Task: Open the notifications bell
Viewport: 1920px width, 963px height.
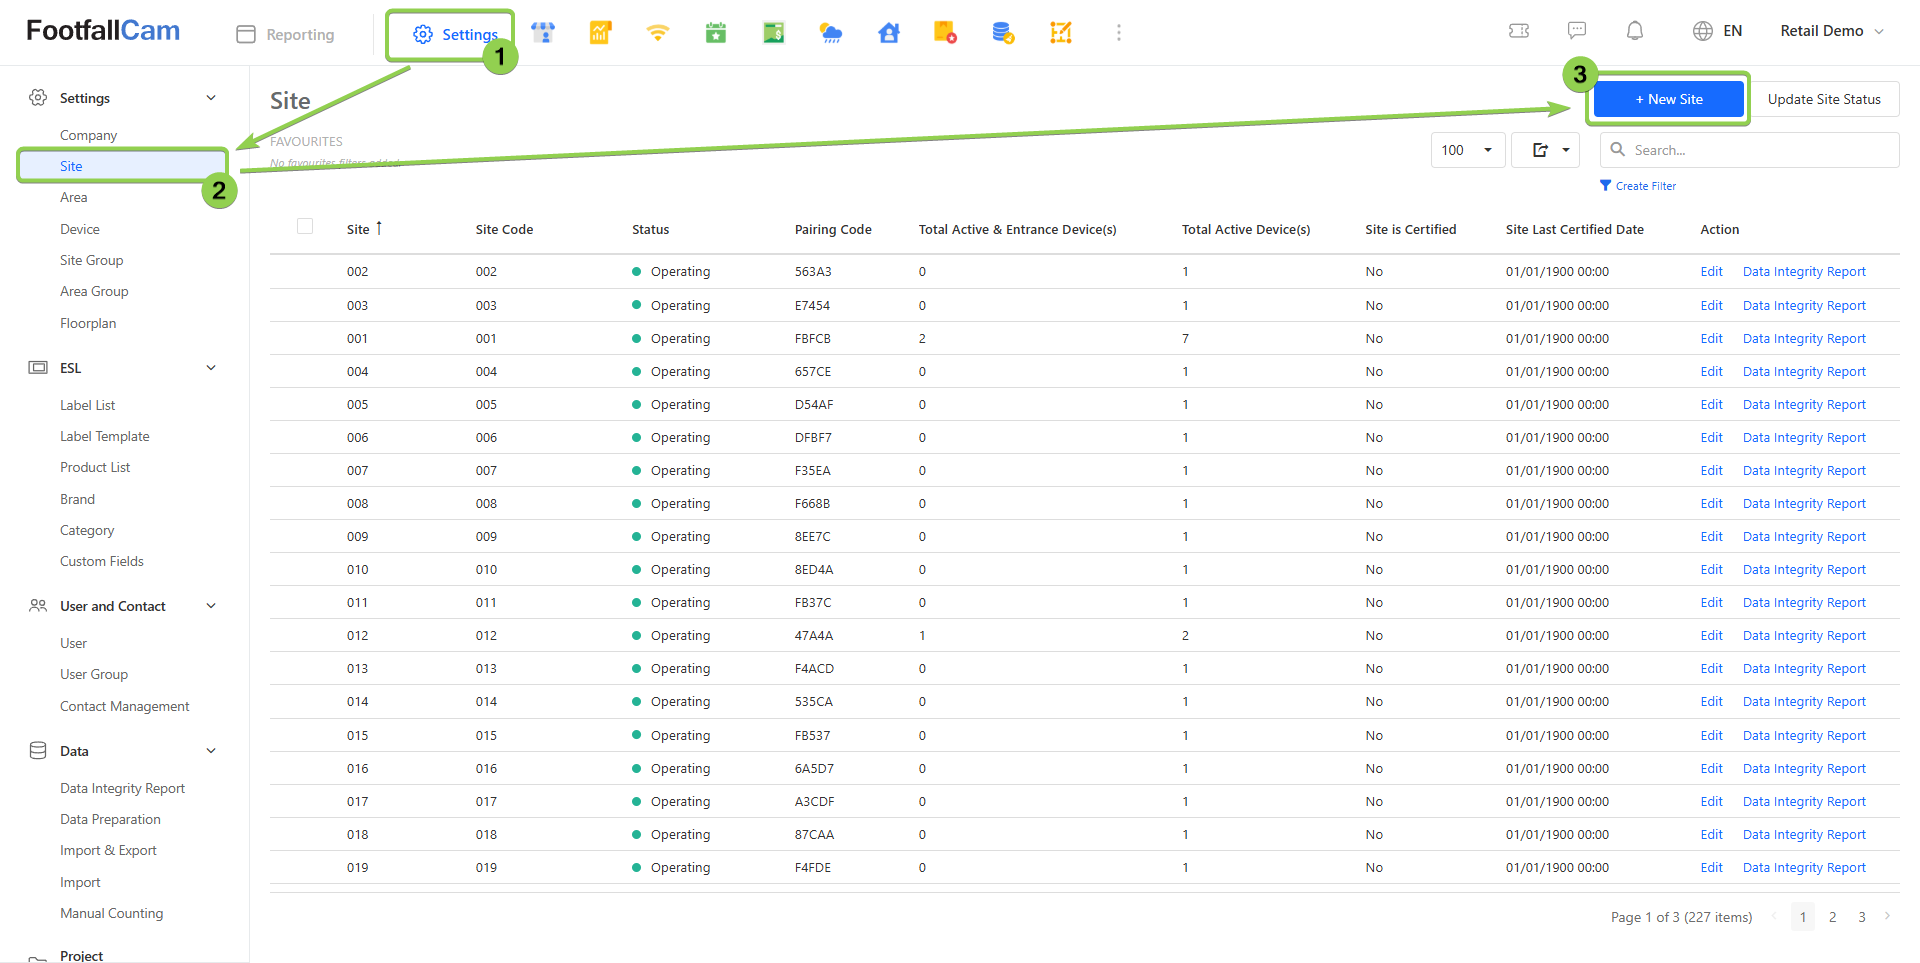Action: (1634, 31)
